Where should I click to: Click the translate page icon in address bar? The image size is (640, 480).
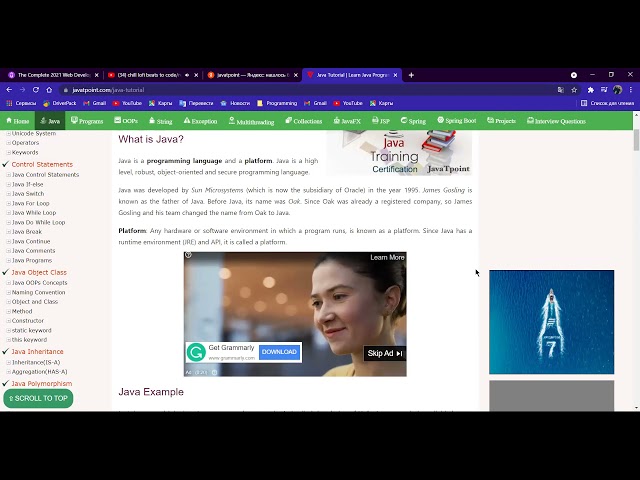[x=561, y=90]
